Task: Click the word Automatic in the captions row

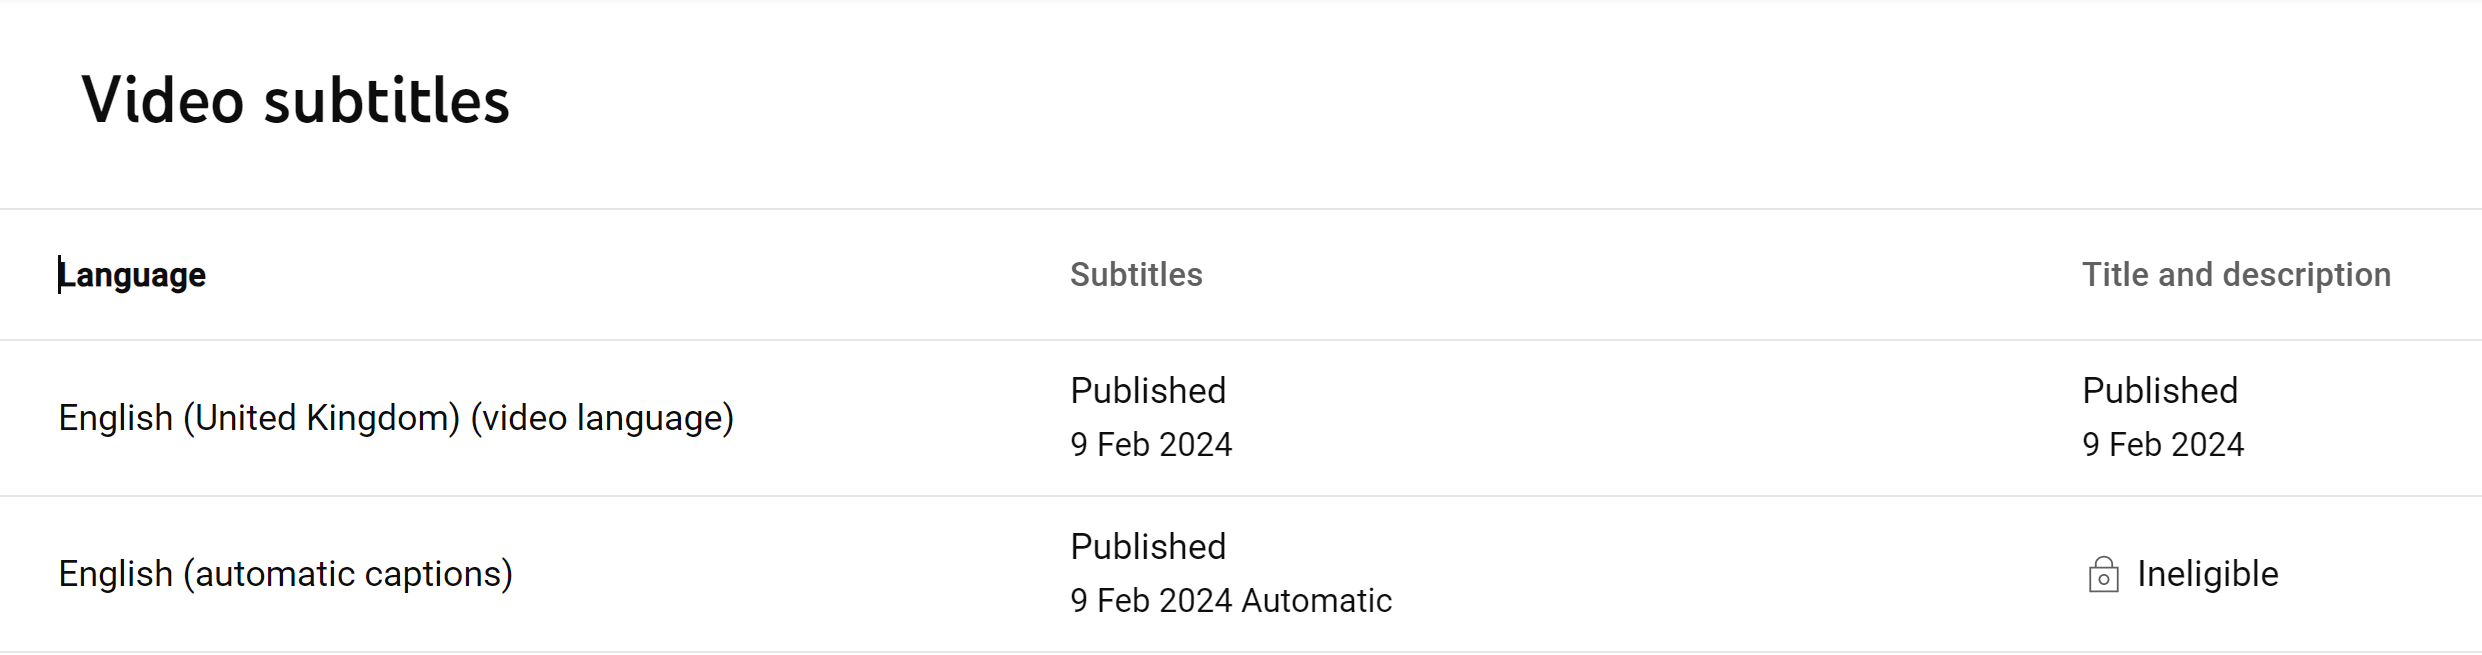Action: [x=1317, y=601]
